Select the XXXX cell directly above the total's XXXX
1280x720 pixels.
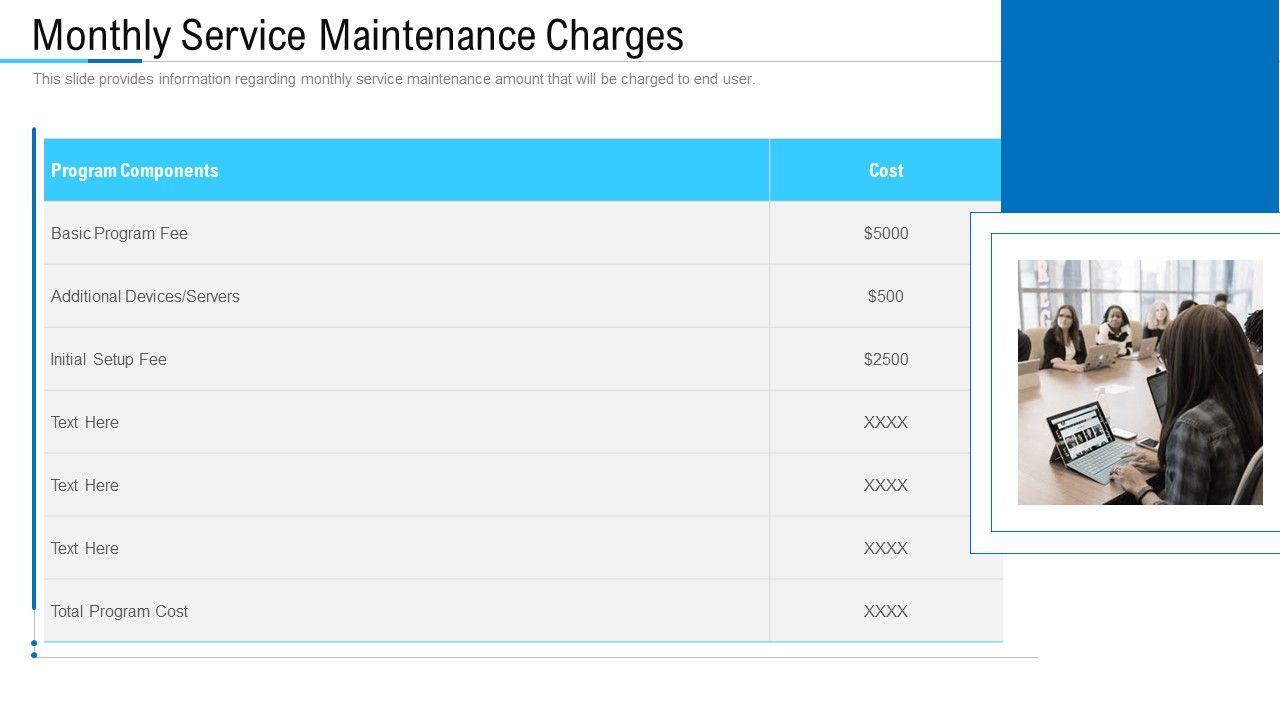pyautogui.click(x=886, y=549)
